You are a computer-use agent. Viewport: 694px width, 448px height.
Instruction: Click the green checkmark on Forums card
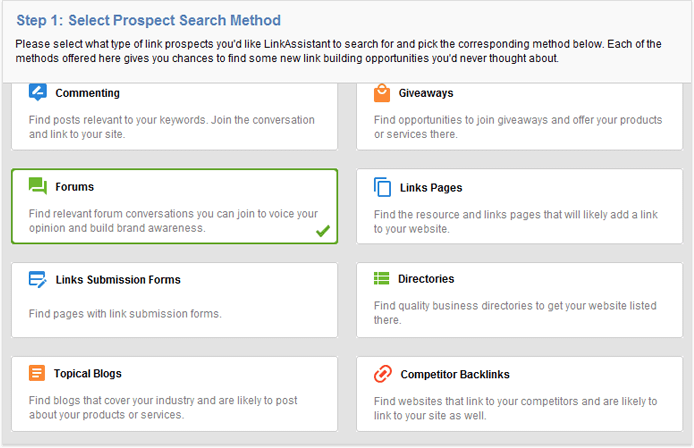point(323,231)
